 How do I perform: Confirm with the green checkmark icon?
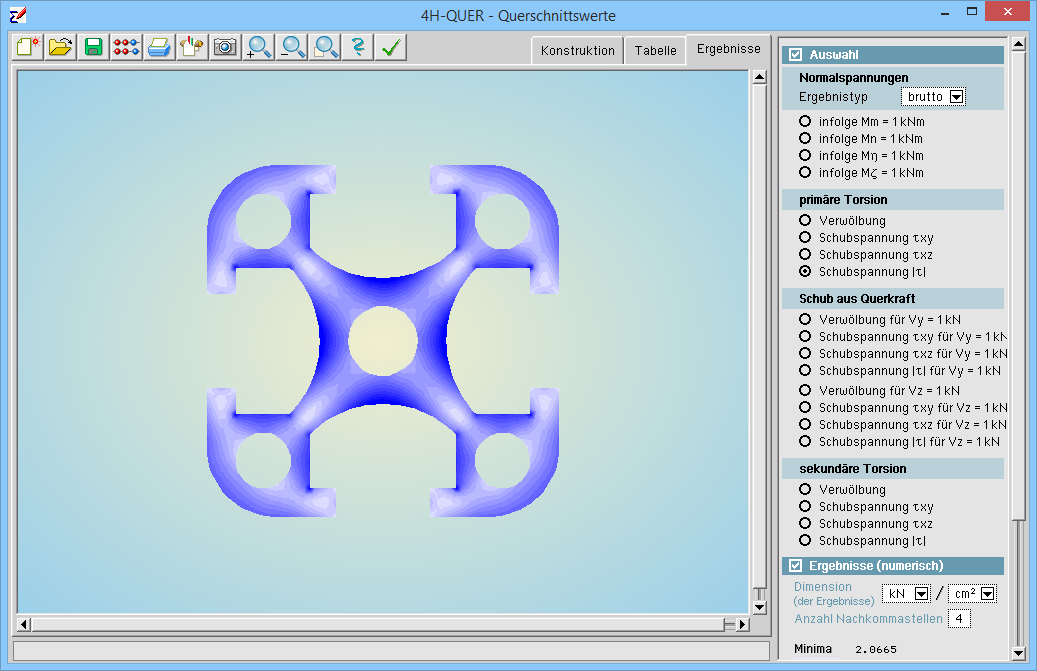pyautogui.click(x=391, y=47)
